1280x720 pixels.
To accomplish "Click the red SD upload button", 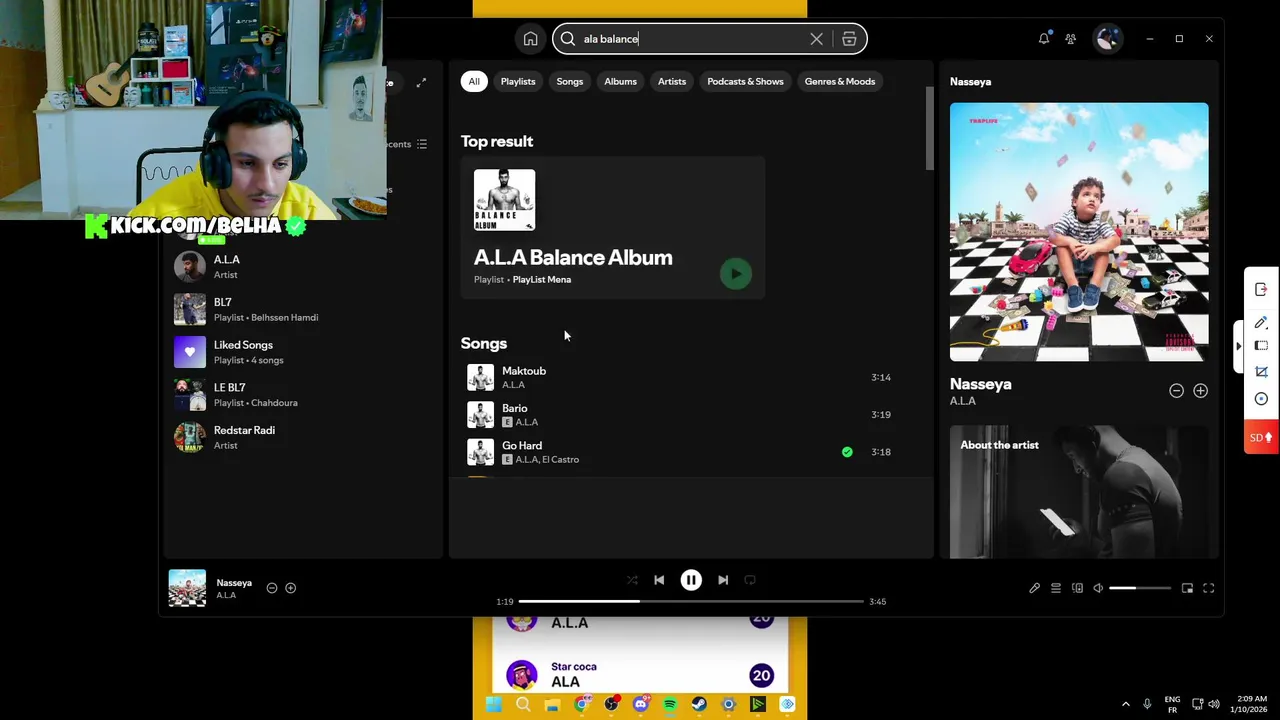I will [x=1261, y=437].
